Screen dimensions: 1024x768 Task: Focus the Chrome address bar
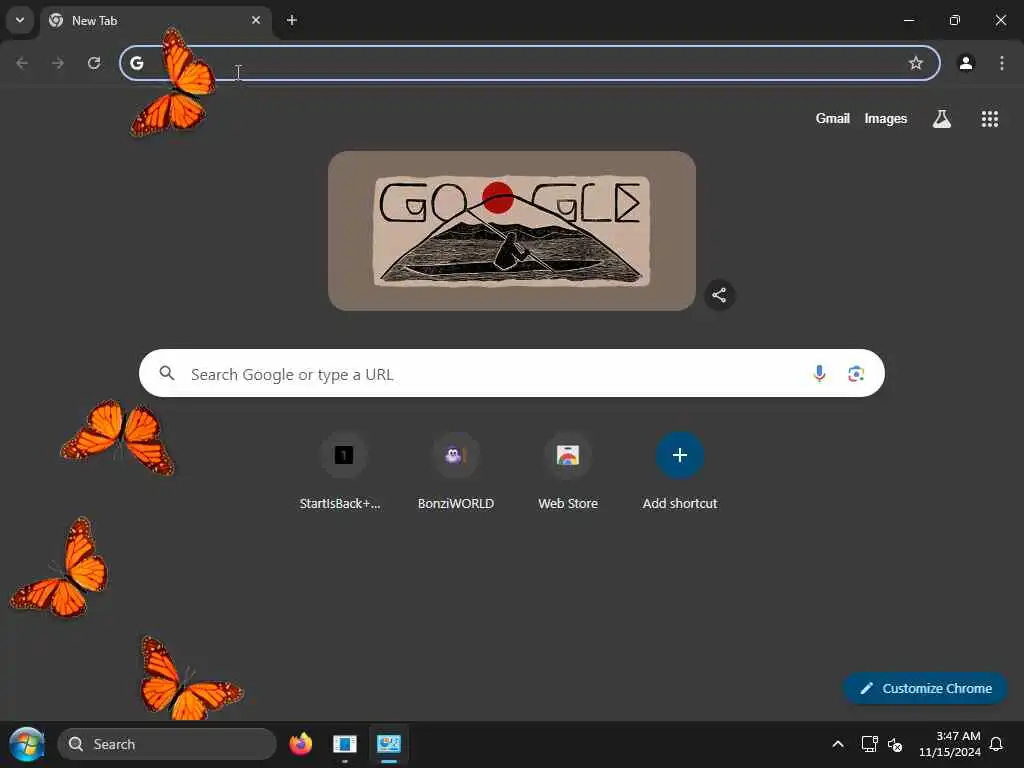[530, 63]
